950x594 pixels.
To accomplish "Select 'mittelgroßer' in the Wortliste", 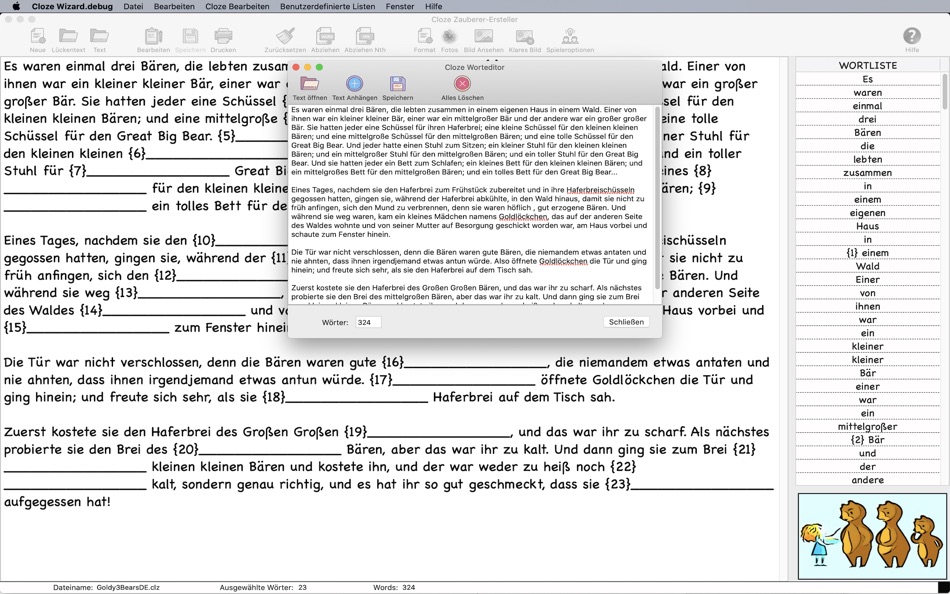I will tap(868, 426).
